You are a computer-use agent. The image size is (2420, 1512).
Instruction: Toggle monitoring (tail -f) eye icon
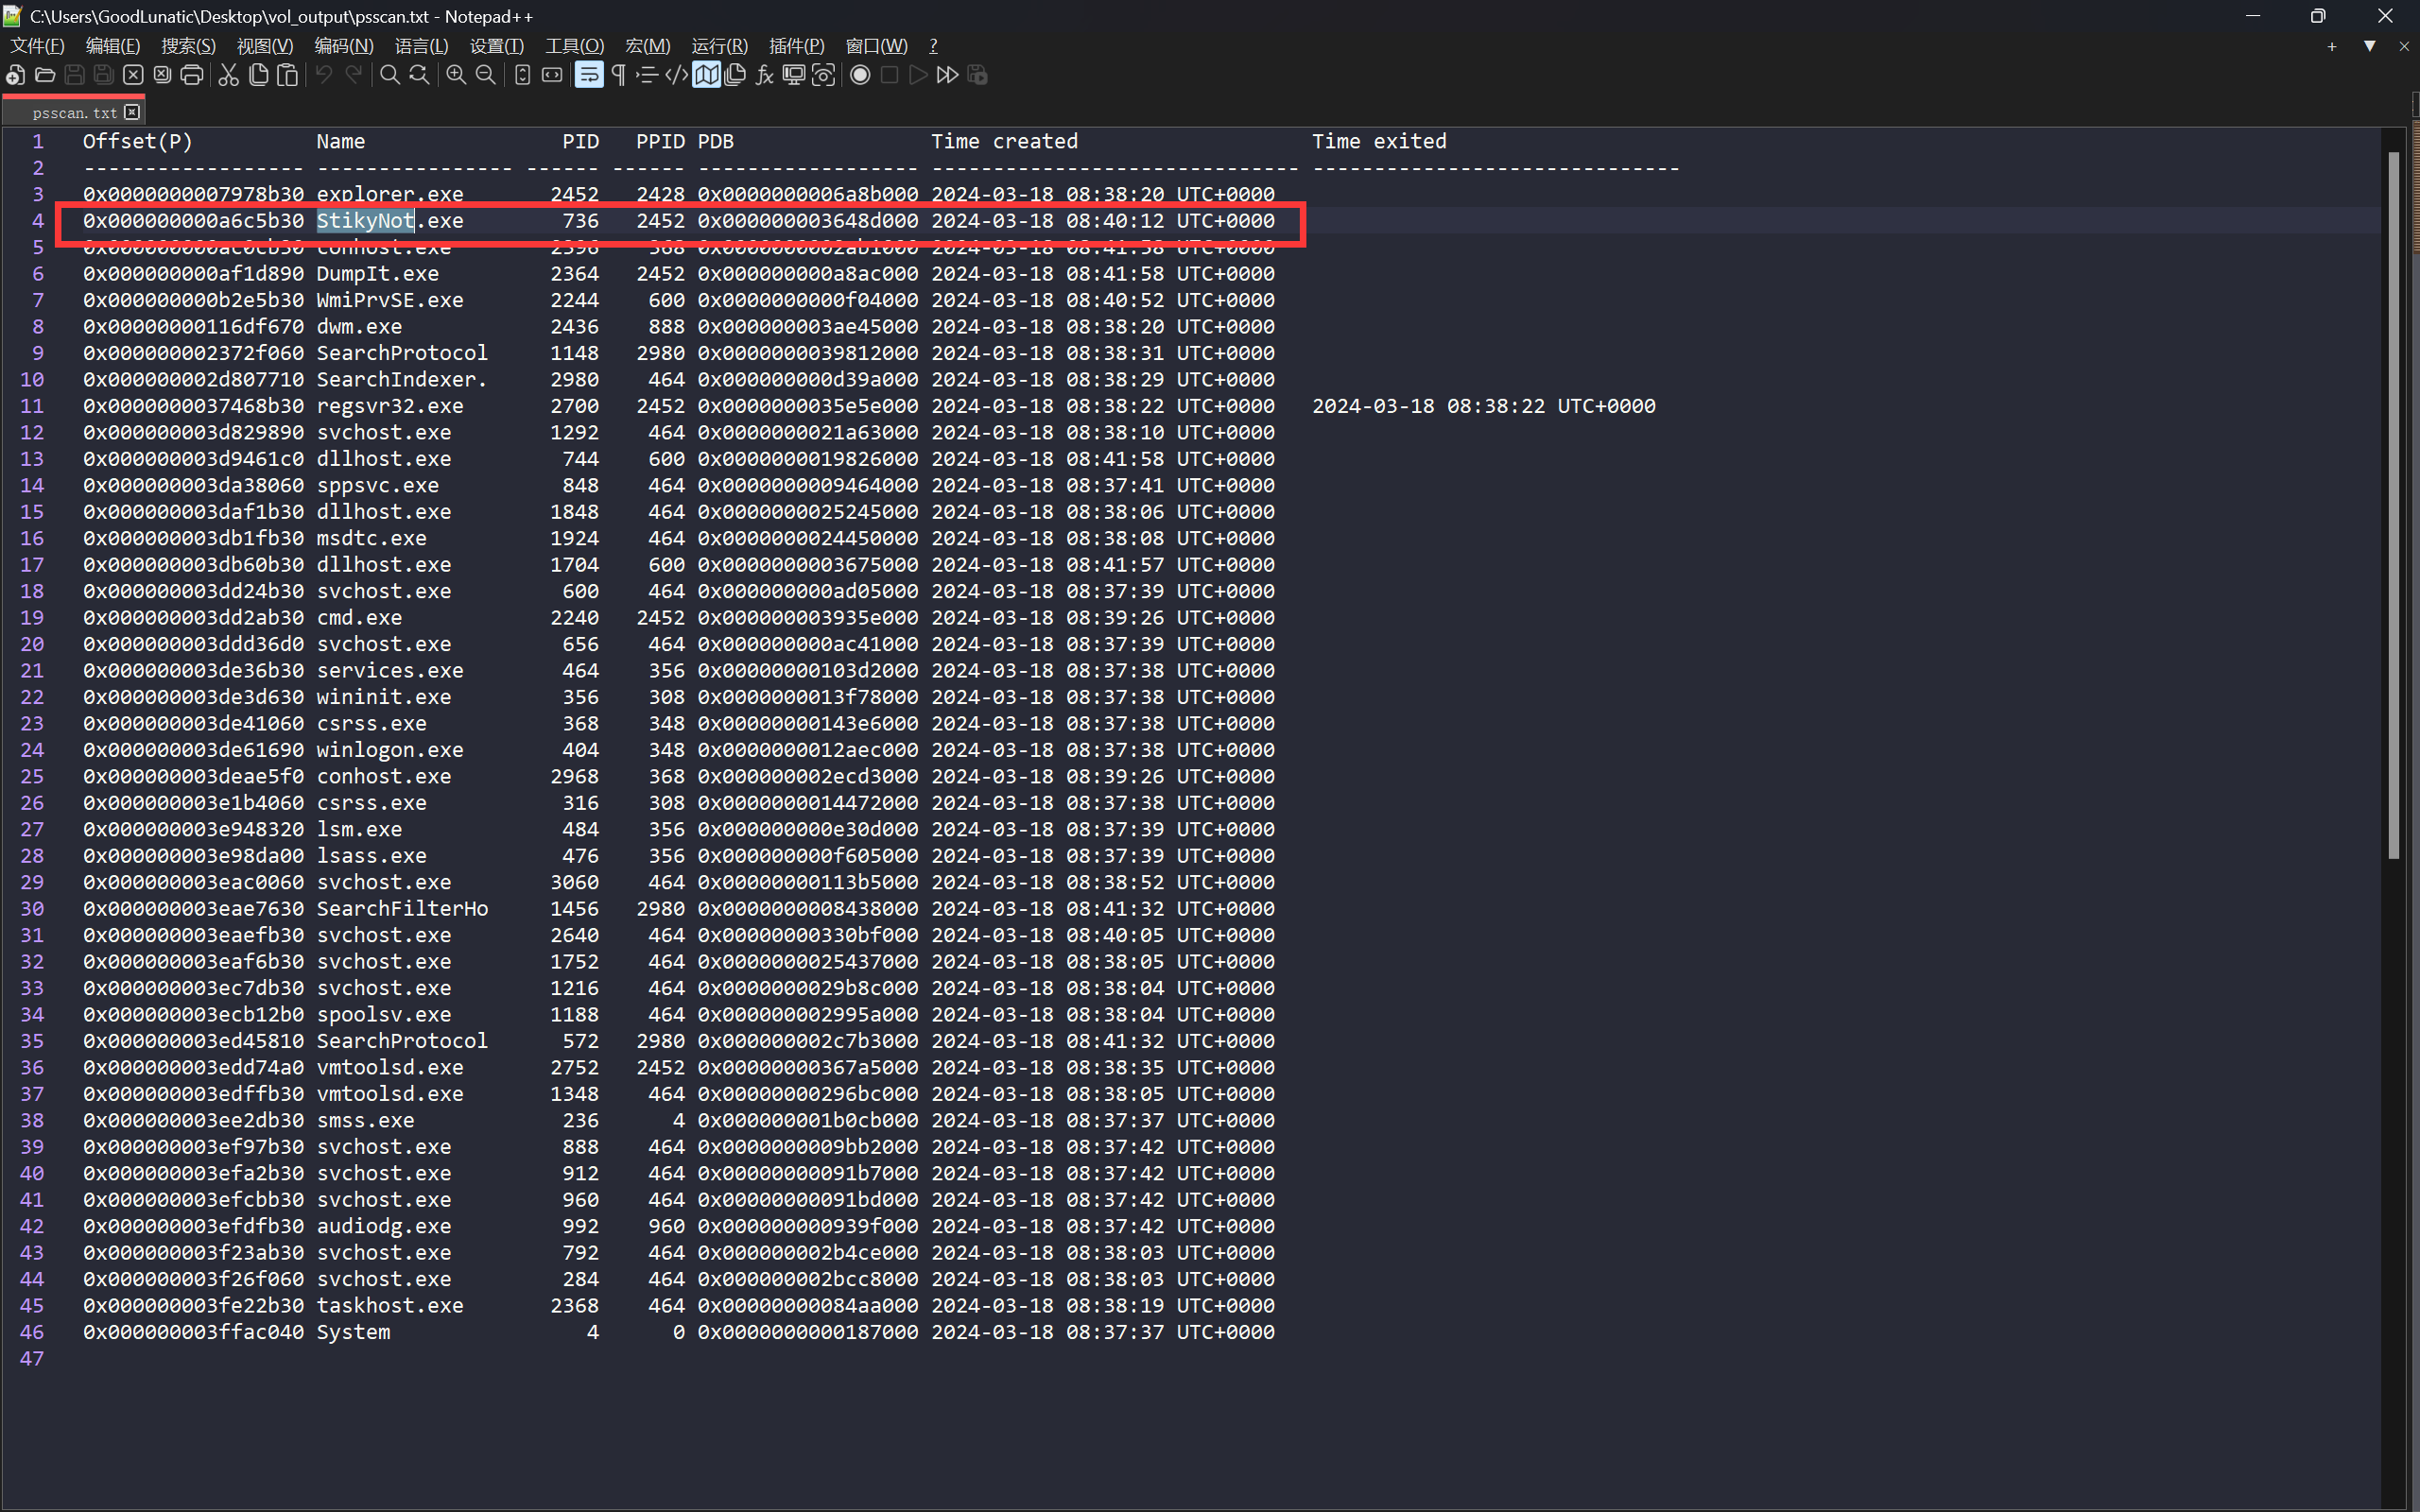click(x=823, y=75)
